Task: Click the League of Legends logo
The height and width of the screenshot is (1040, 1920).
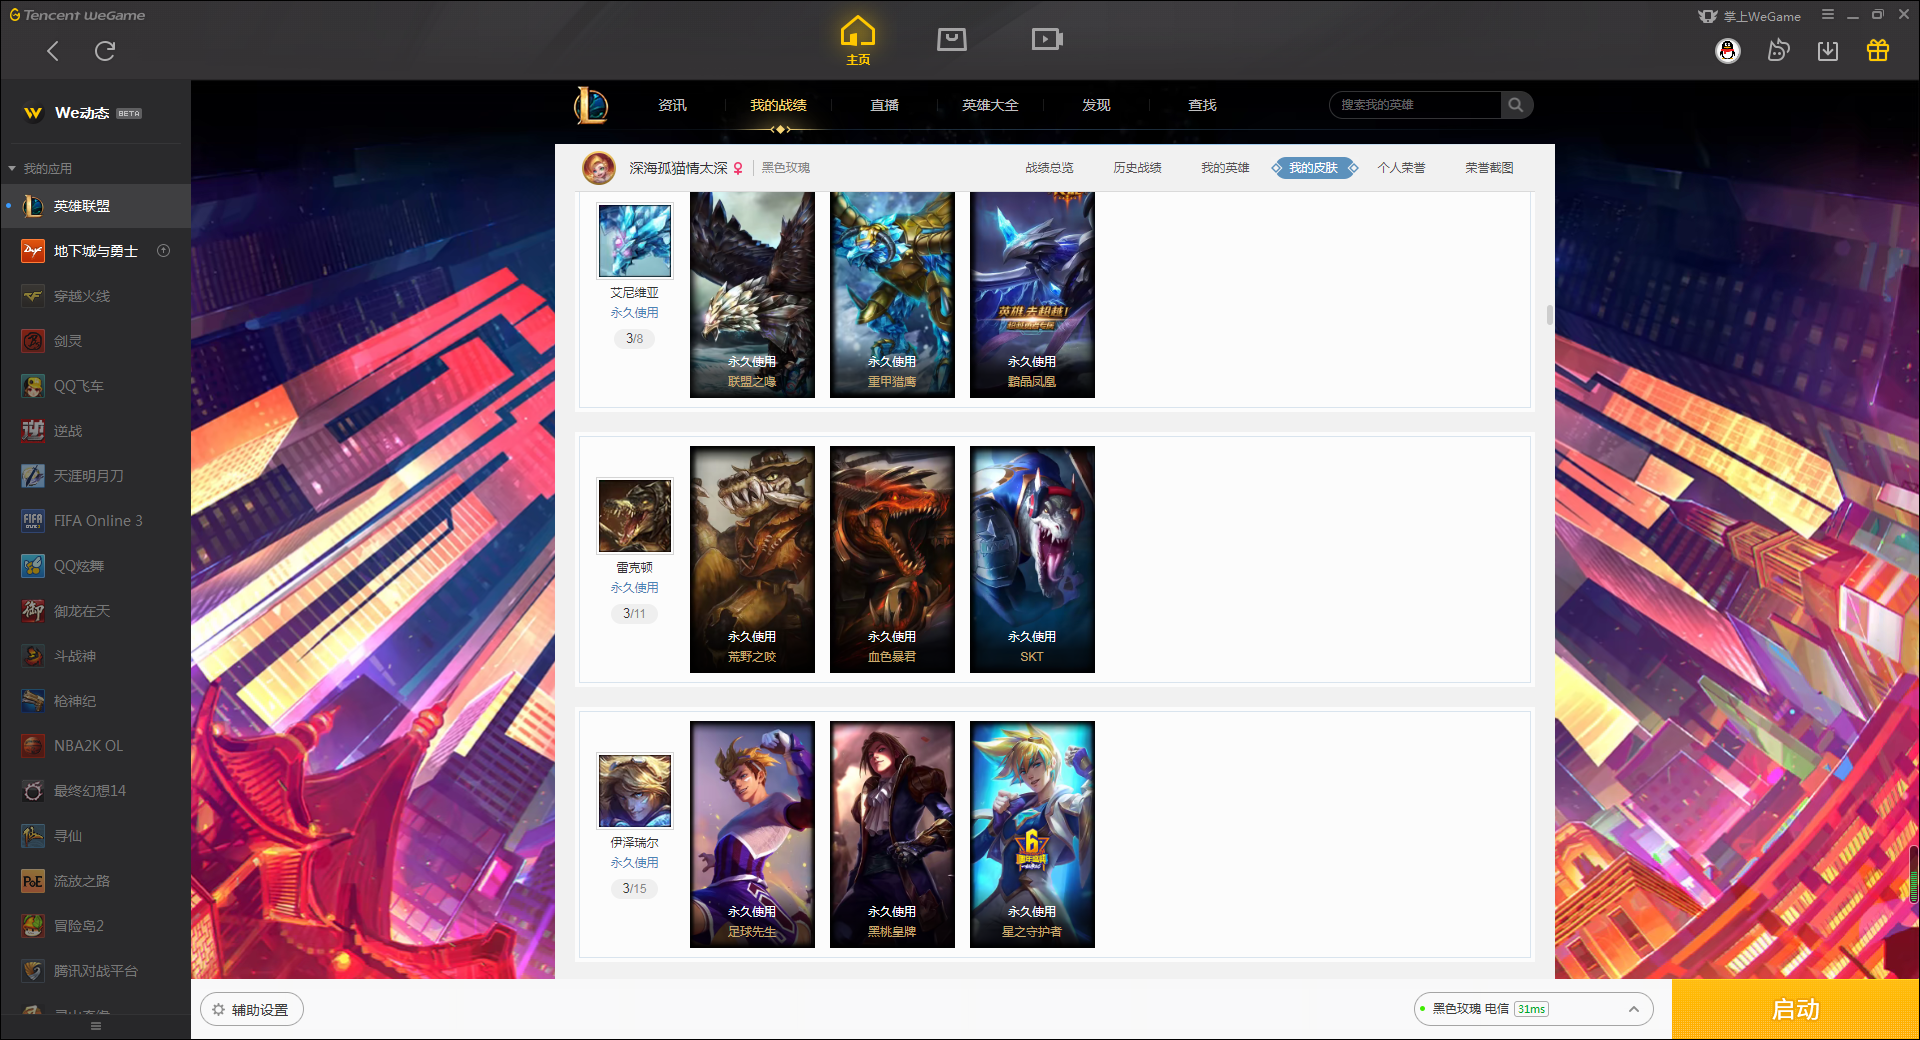Action: 591,105
